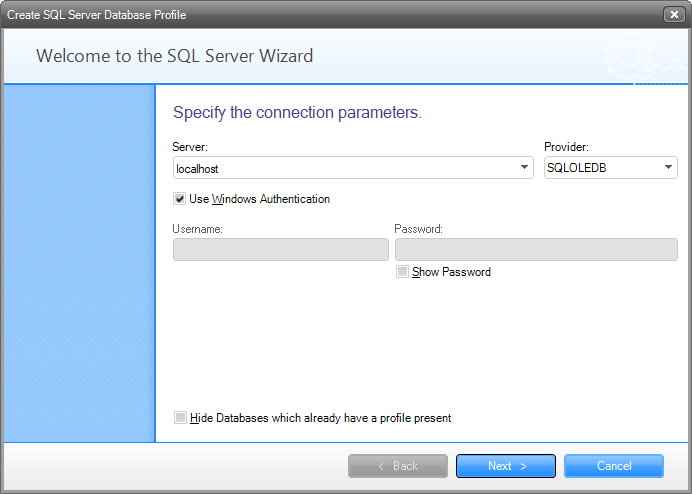Click the dialog title bar text
692x494 pixels.
(97, 15)
